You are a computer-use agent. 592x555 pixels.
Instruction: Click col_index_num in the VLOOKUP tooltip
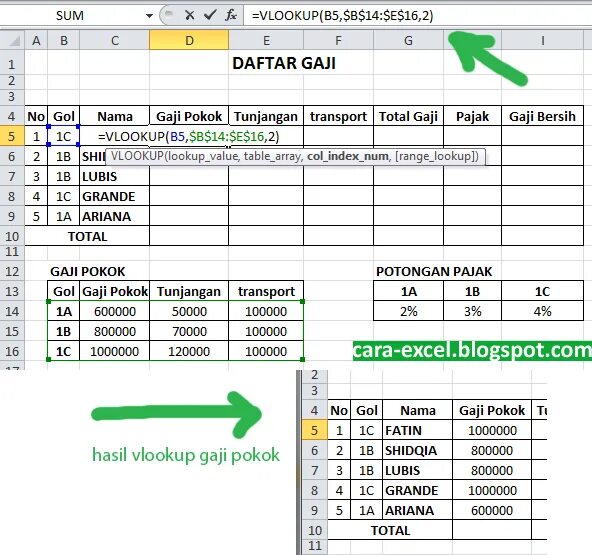click(x=348, y=156)
